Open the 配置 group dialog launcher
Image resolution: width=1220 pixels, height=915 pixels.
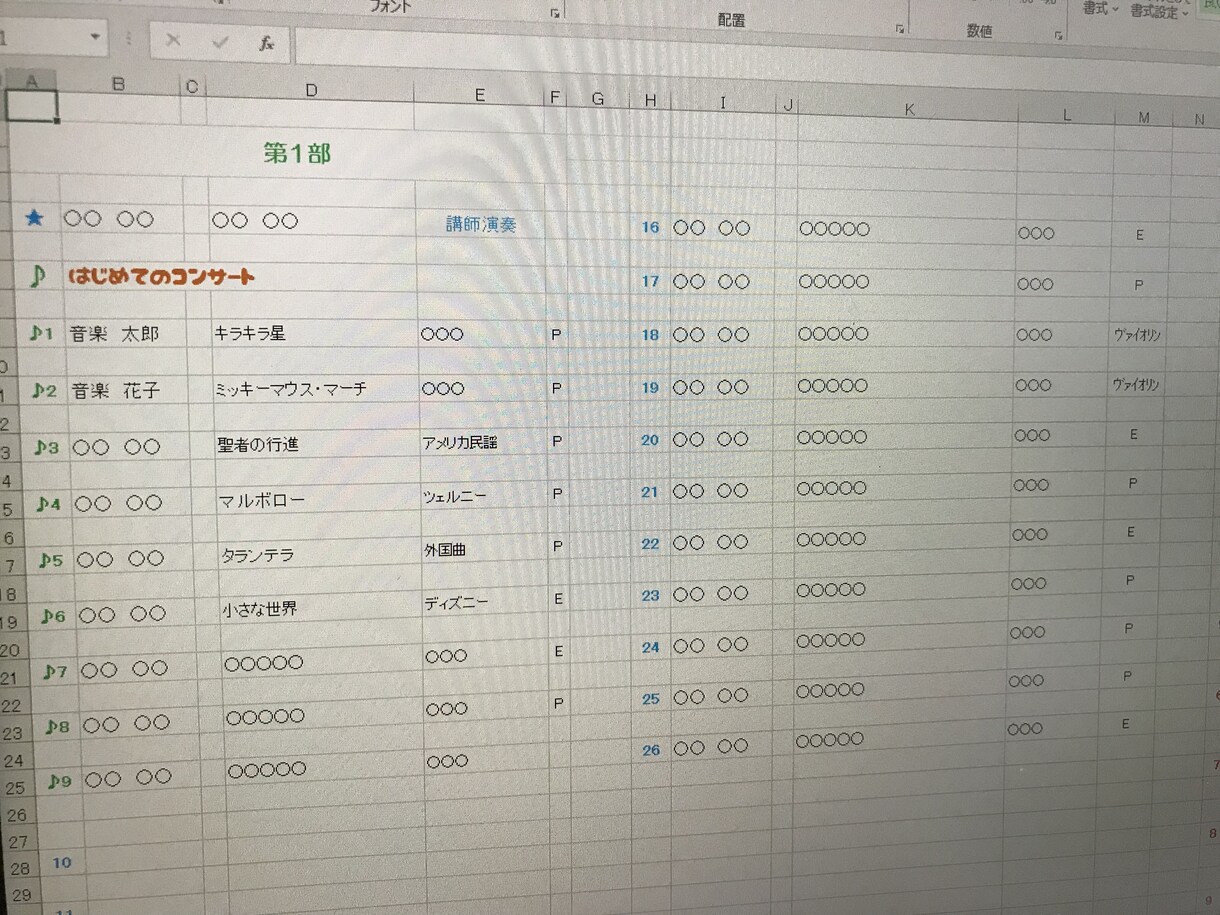[900, 30]
